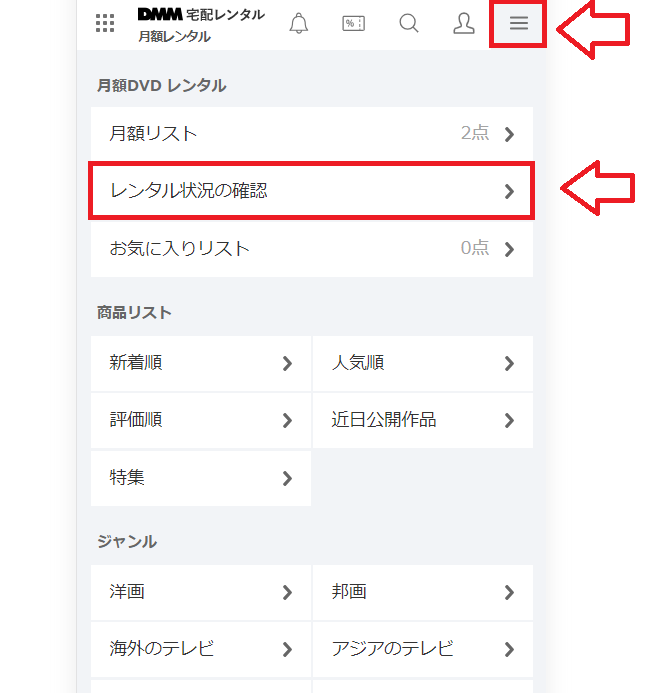Browse アジアのテレビ genre
The width and height of the screenshot is (657, 693).
point(423,649)
